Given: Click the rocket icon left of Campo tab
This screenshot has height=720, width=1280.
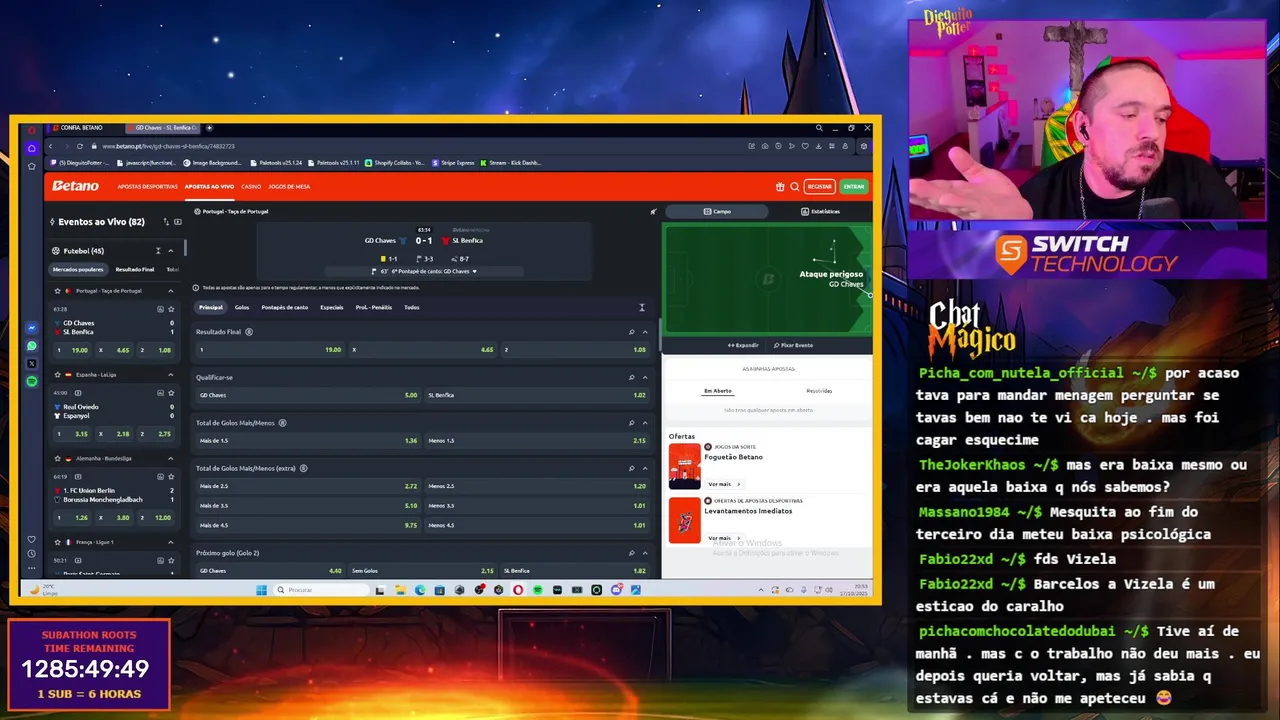Looking at the screenshot, I should (653, 212).
